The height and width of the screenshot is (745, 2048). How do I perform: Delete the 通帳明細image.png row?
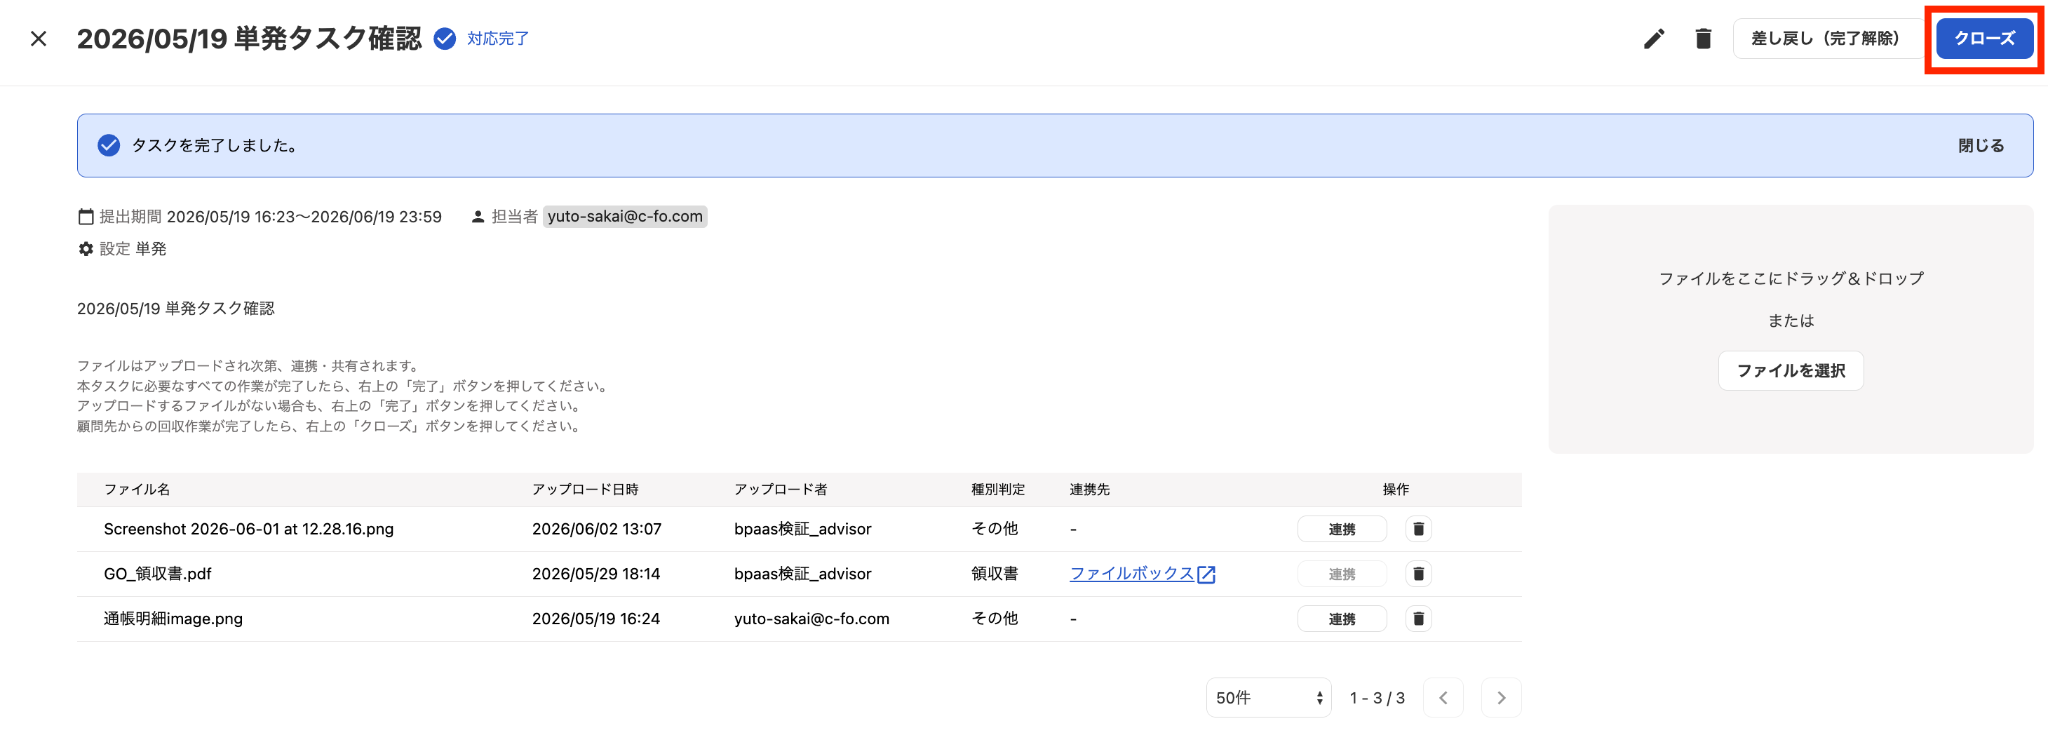1418,619
